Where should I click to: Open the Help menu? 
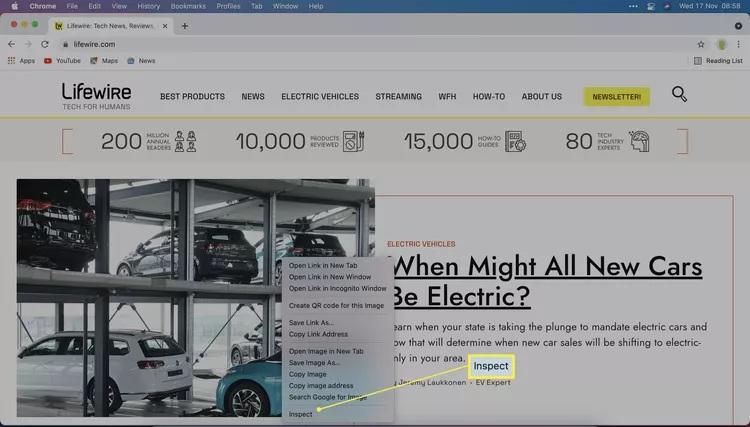click(x=316, y=6)
